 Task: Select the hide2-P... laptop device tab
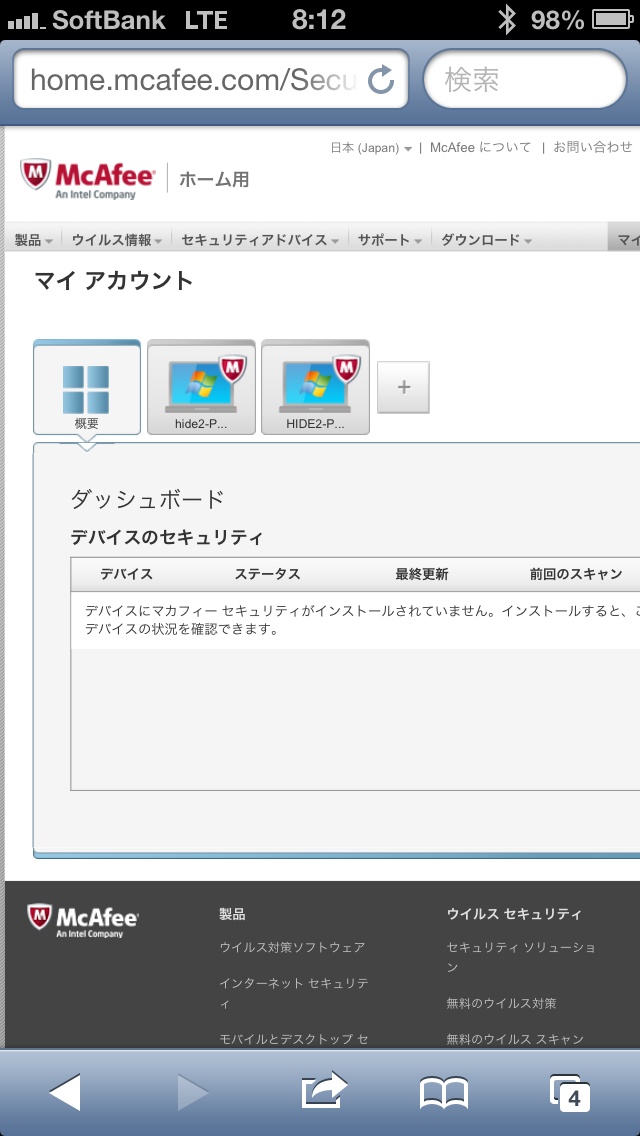[201, 387]
